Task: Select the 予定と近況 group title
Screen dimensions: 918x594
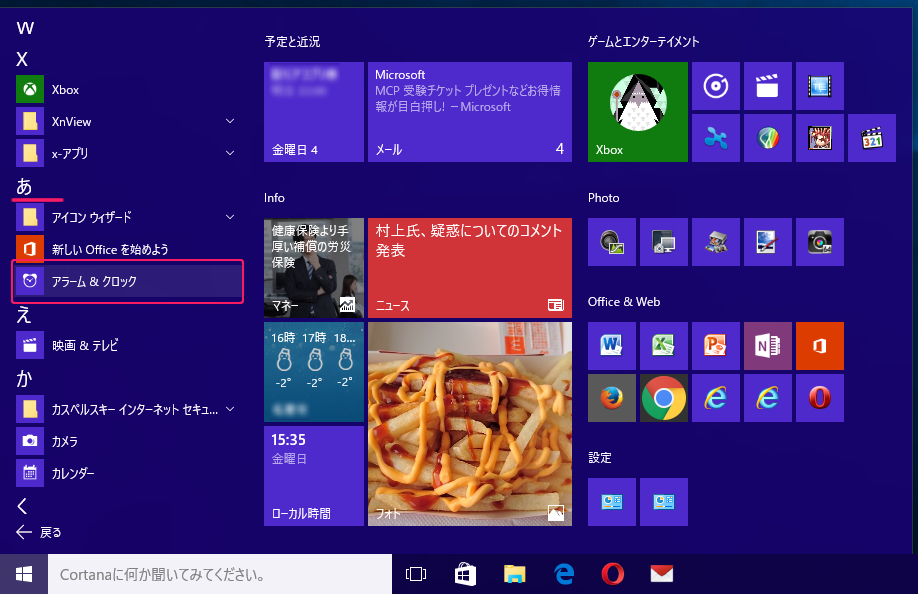Action: pos(292,42)
